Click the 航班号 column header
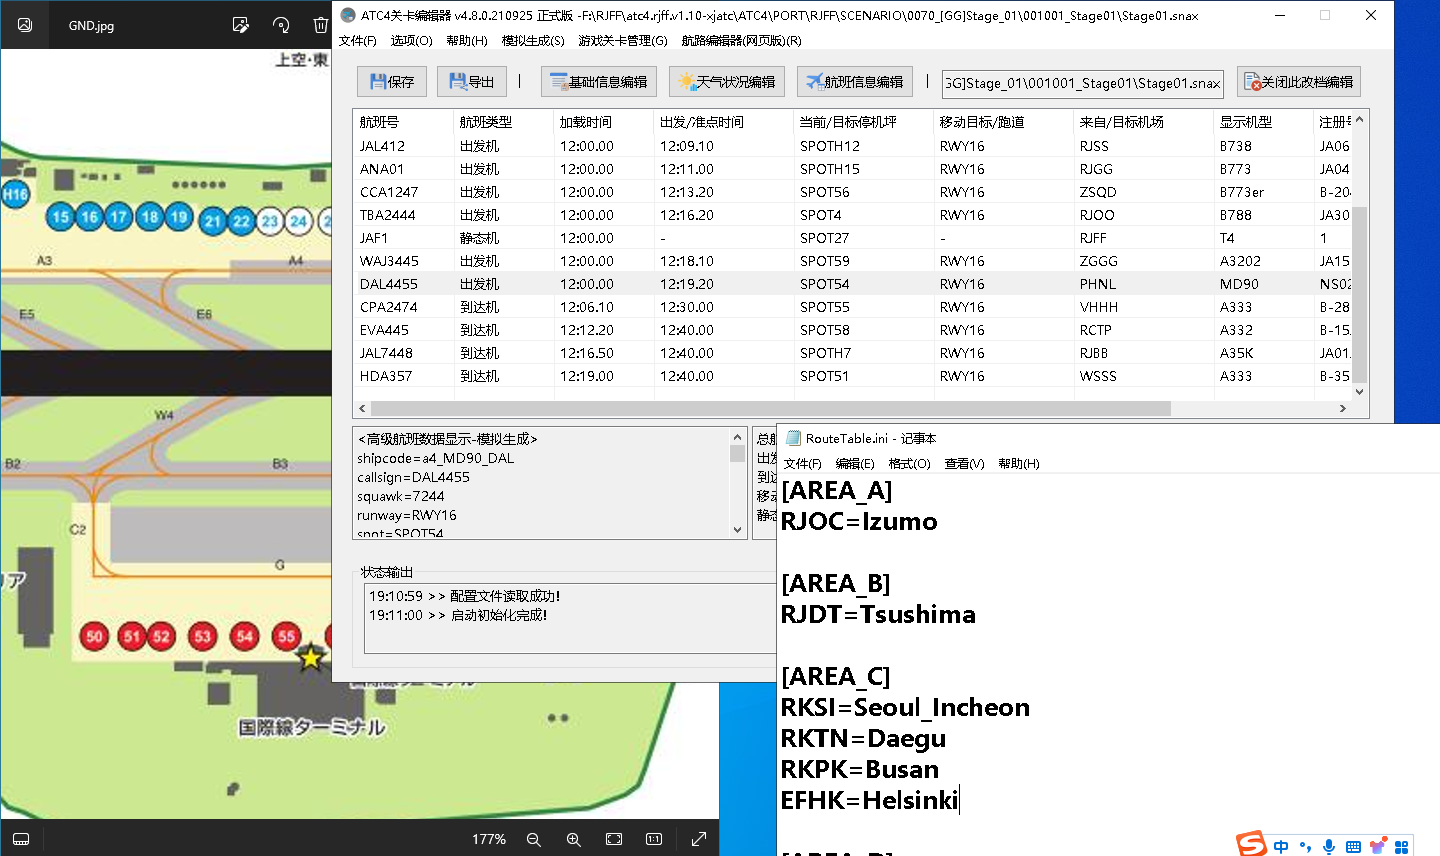 404,122
